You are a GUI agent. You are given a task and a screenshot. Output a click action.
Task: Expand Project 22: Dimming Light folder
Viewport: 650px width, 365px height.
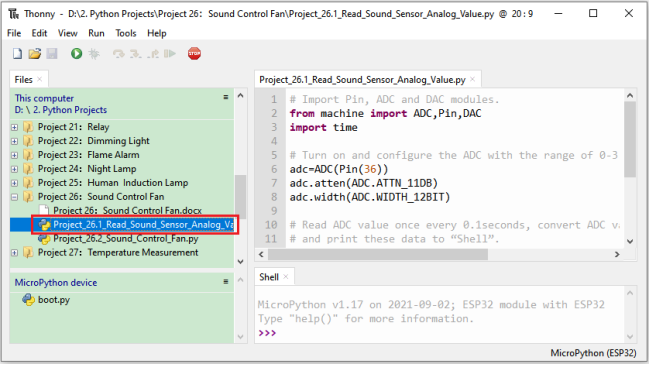(15, 141)
